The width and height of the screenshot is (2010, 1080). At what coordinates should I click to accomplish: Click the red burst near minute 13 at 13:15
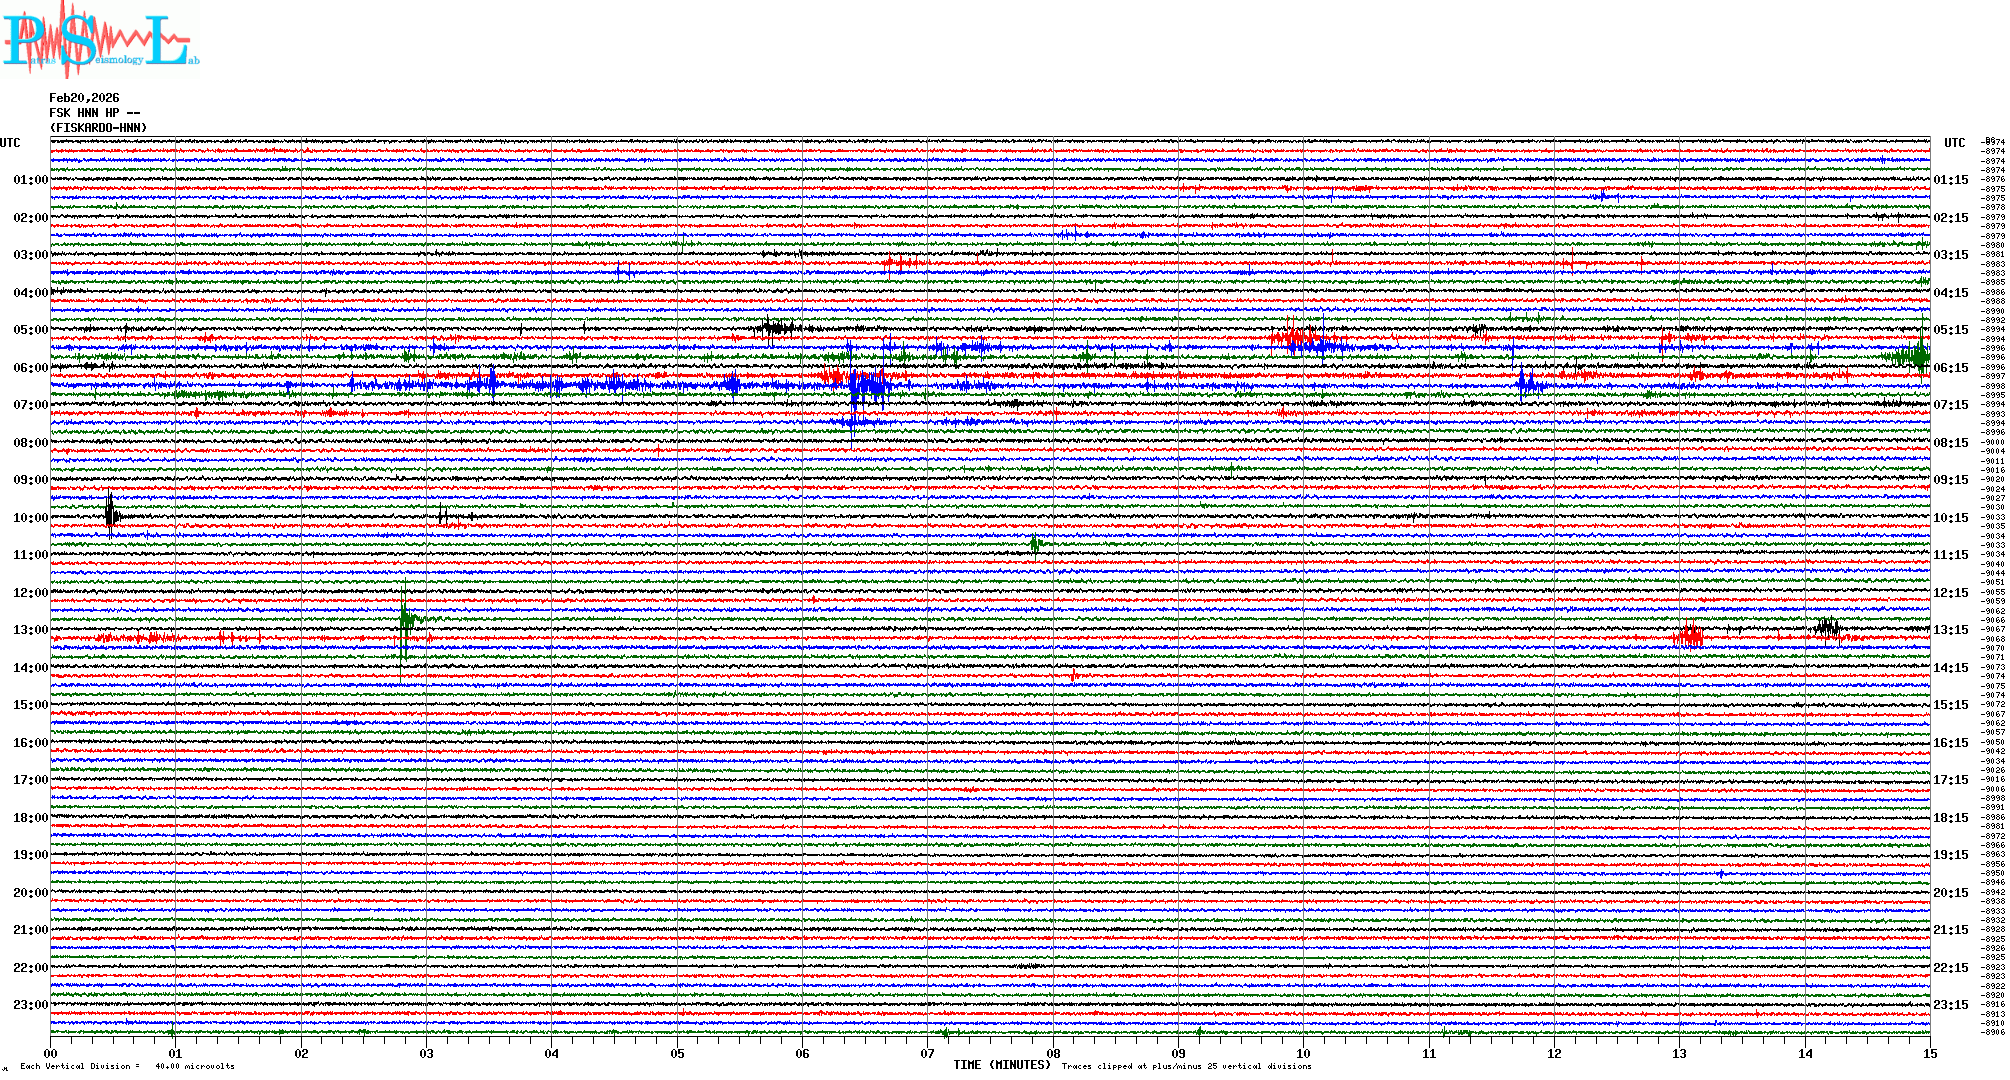pos(1689,636)
